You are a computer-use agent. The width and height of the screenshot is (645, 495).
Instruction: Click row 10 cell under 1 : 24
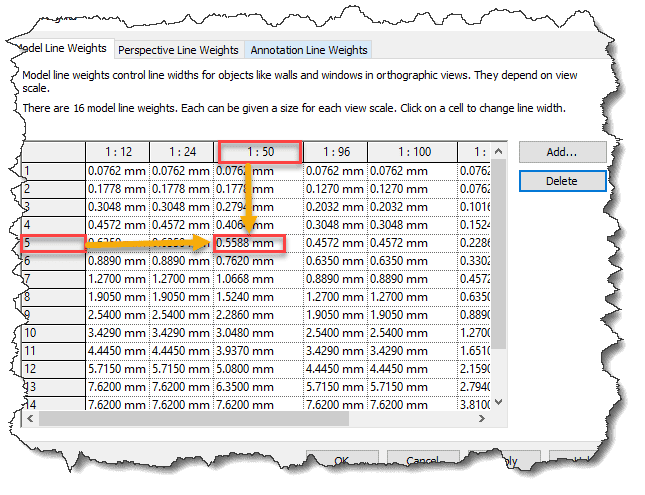(x=182, y=333)
